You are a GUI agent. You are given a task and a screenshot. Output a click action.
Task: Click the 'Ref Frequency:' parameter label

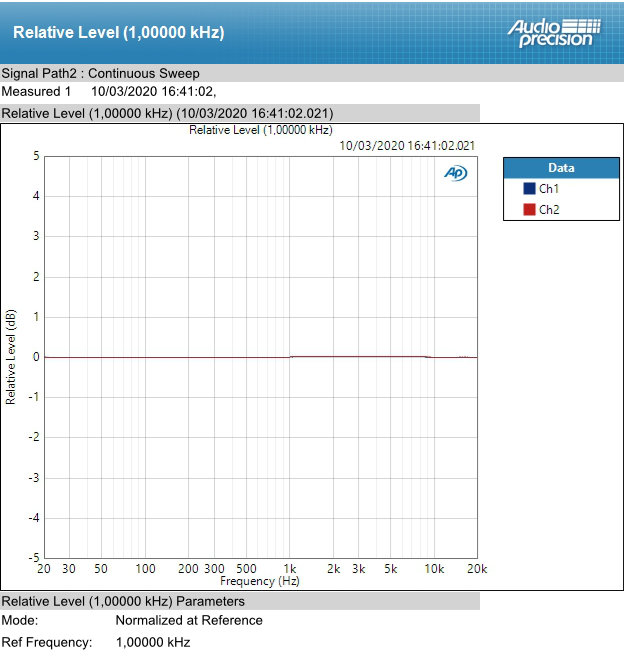(47, 642)
